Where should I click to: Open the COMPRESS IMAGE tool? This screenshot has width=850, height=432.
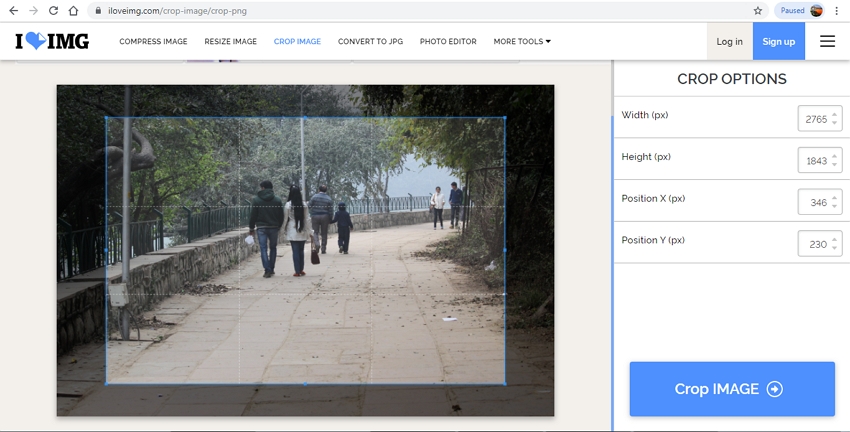pyautogui.click(x=153, y=41)
